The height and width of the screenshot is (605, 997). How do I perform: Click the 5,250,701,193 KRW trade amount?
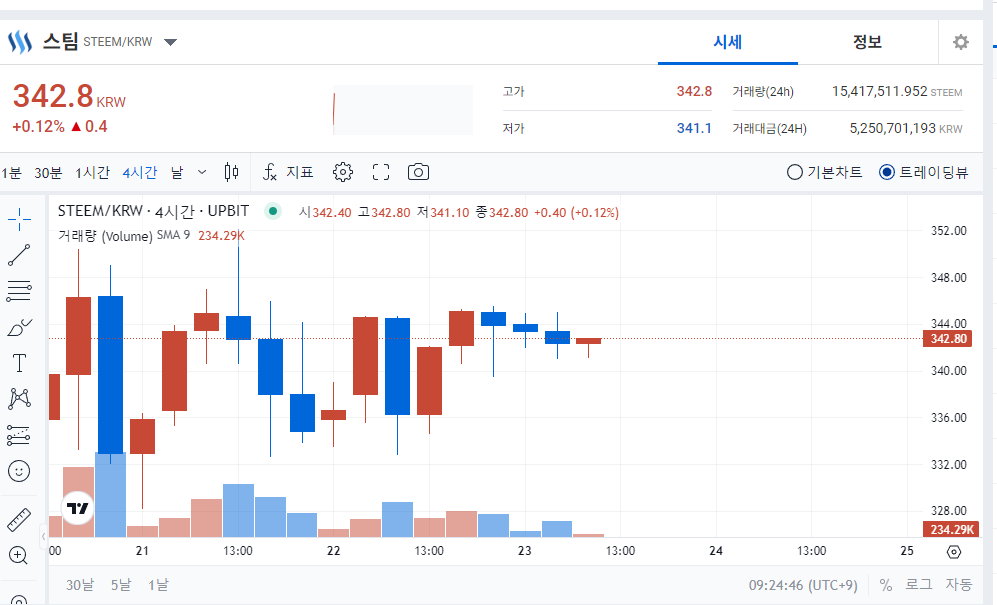click(x=906, y=128)
